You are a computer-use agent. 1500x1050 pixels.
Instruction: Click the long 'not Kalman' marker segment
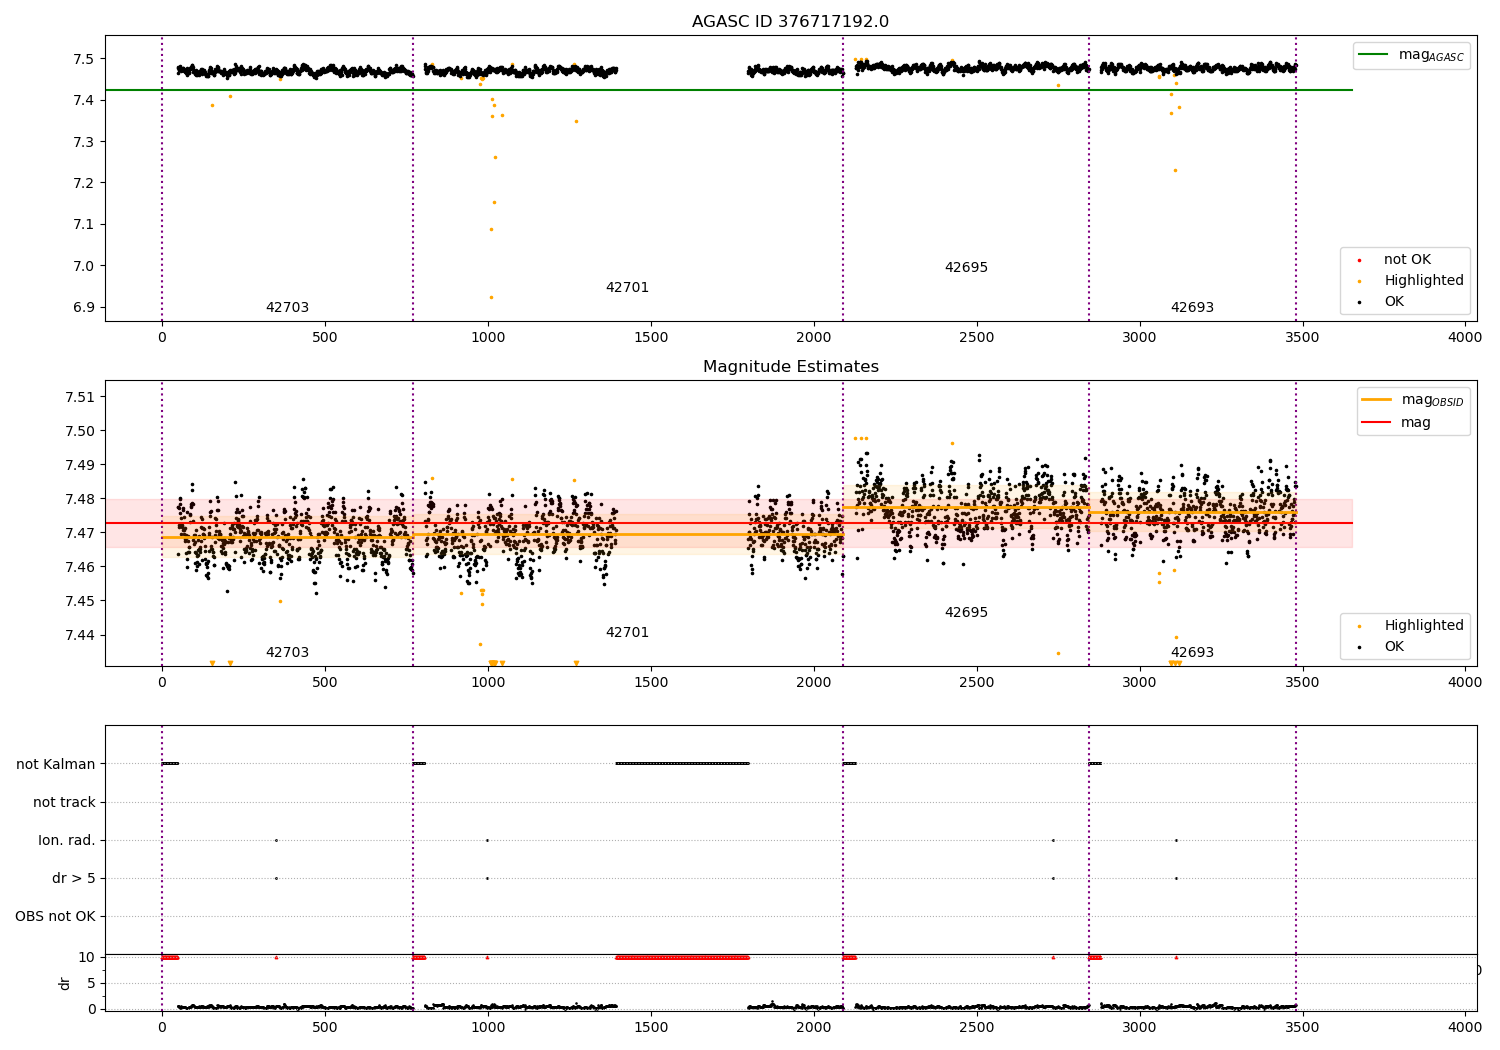682,764
